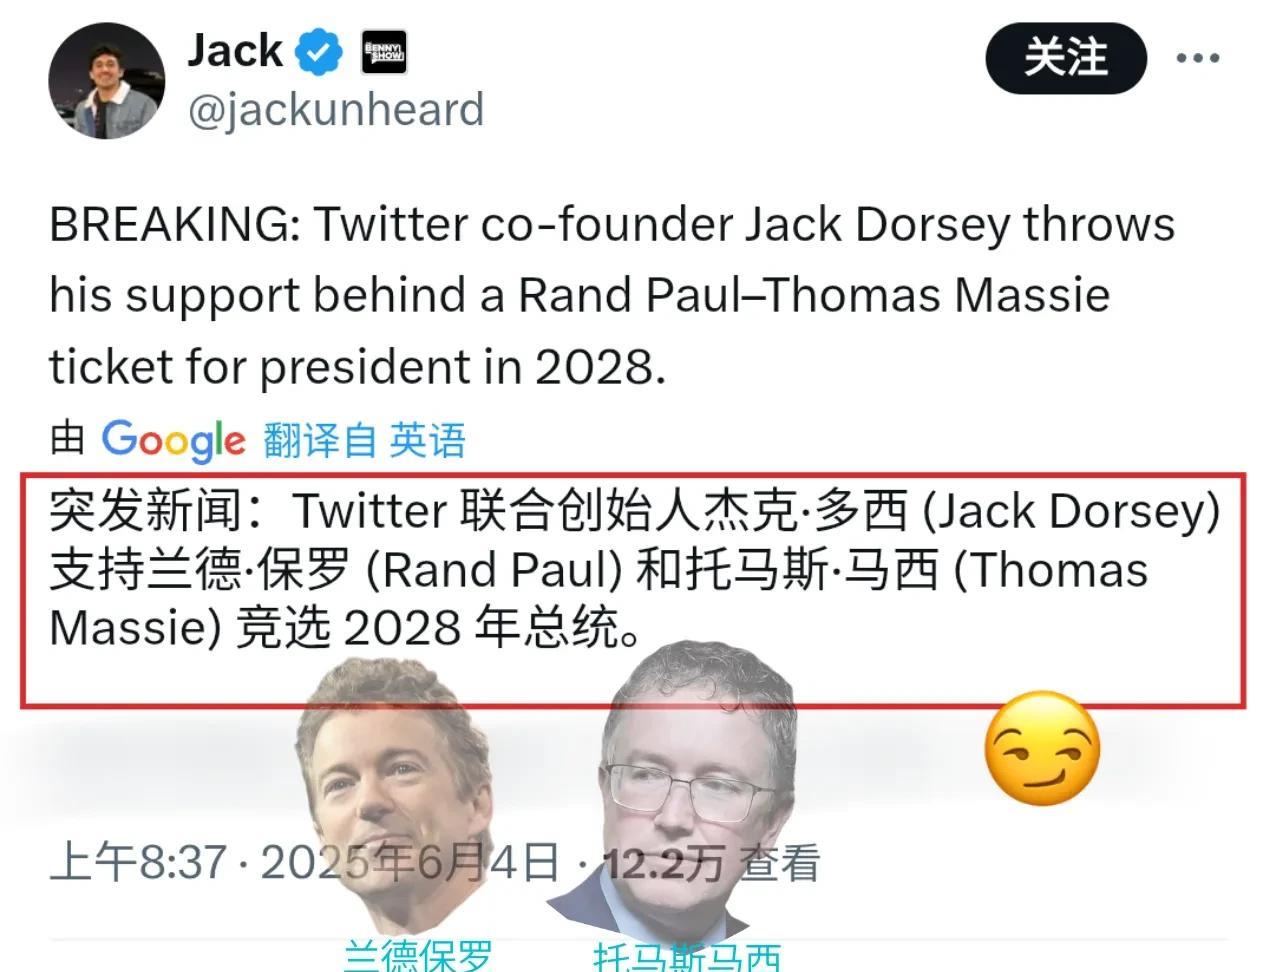Click the translated Chinese text in the red box
Screen dimensions: 1275x972
coord(635,570)
